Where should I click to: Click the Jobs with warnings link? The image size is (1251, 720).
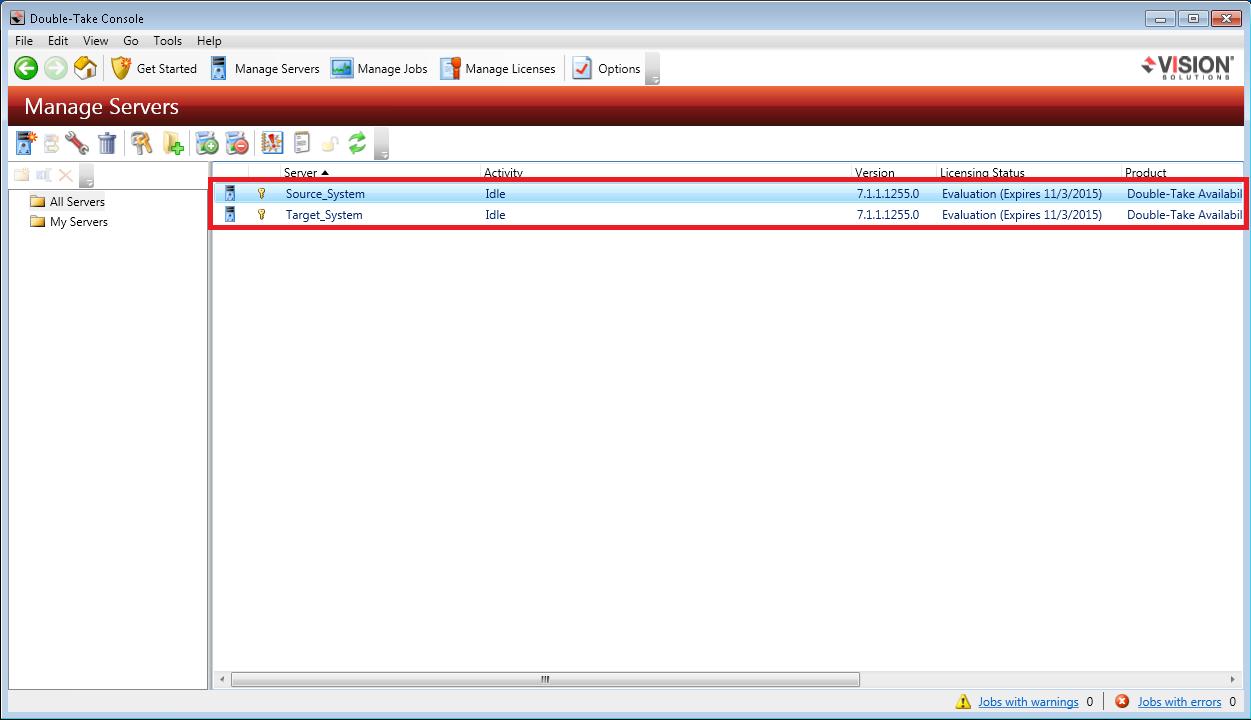1028,702
